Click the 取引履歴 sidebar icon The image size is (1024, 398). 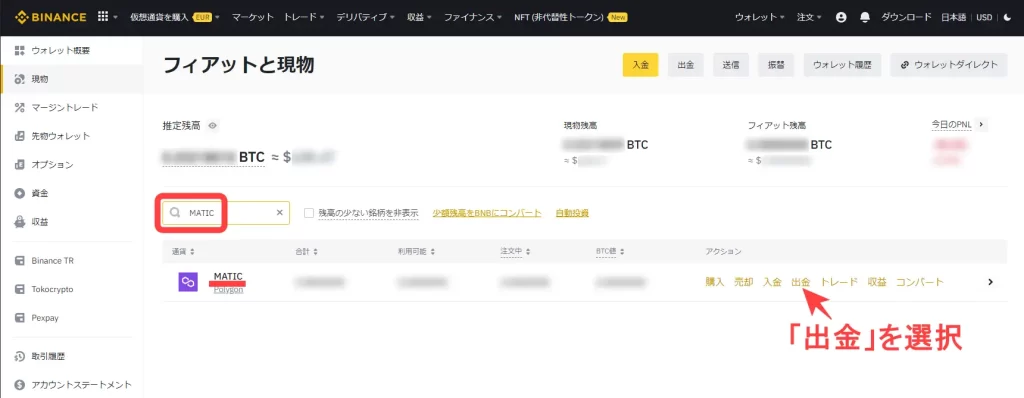[19, 356]
